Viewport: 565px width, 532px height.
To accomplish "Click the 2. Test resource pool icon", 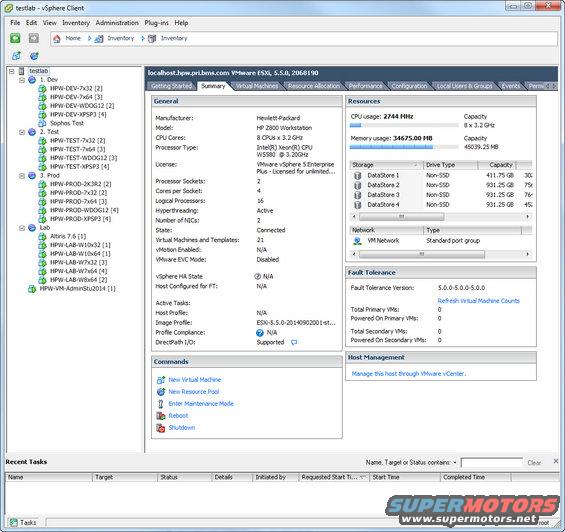I will coord(32,132).
